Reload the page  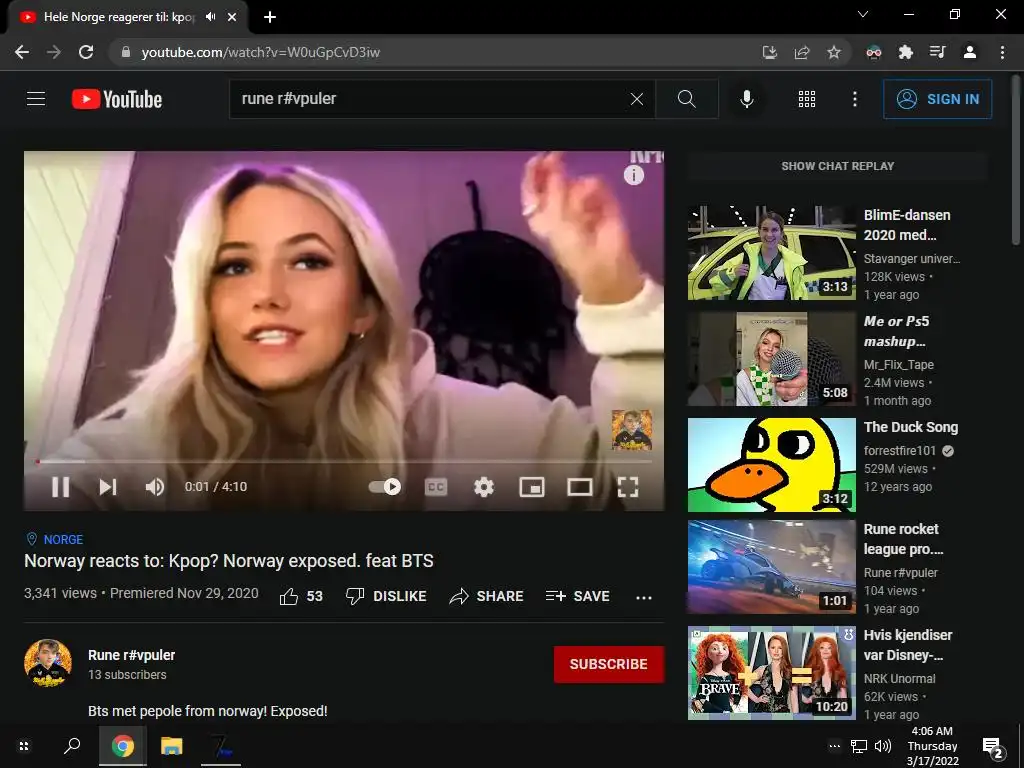coord(86,52)
